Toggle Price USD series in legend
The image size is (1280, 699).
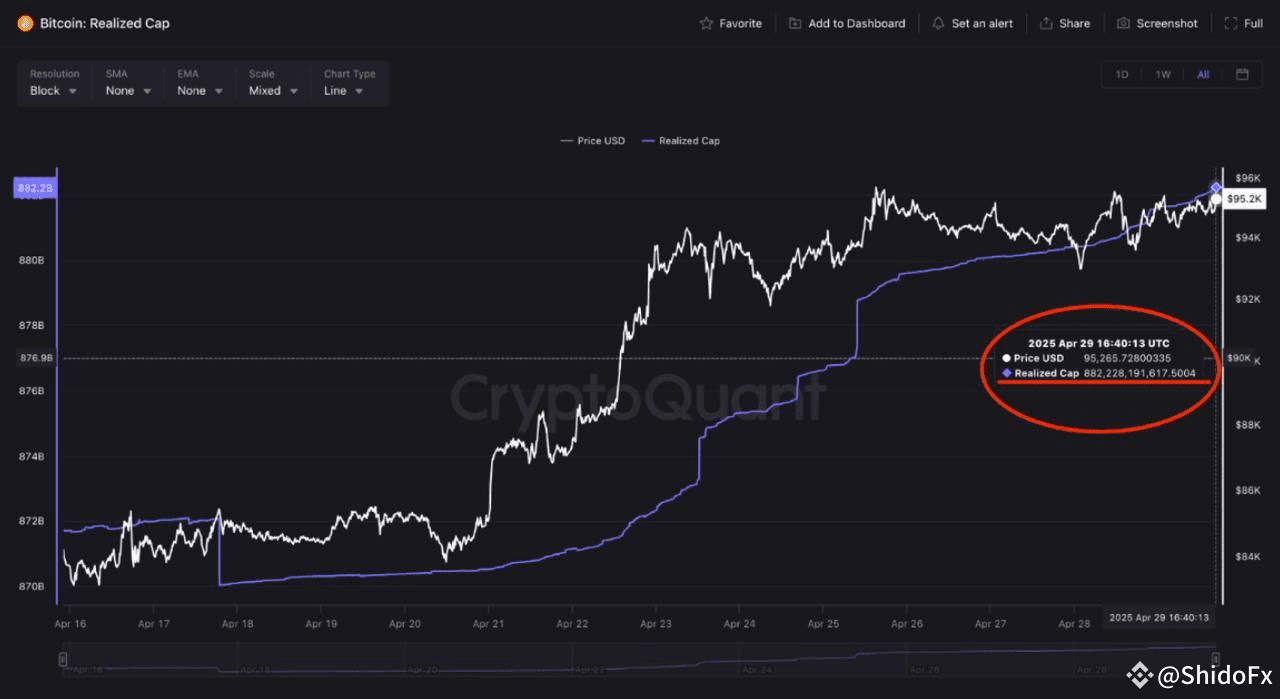pos(593,141)
